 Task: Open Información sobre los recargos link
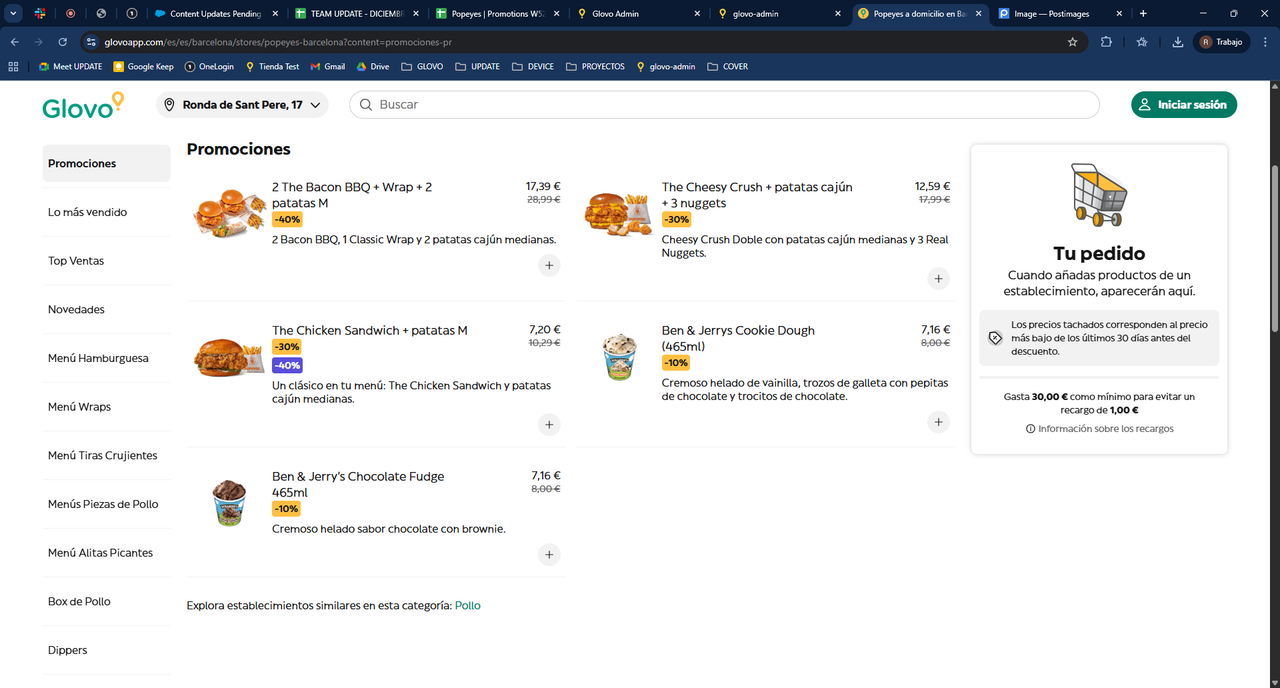(x=1106, y=429)
